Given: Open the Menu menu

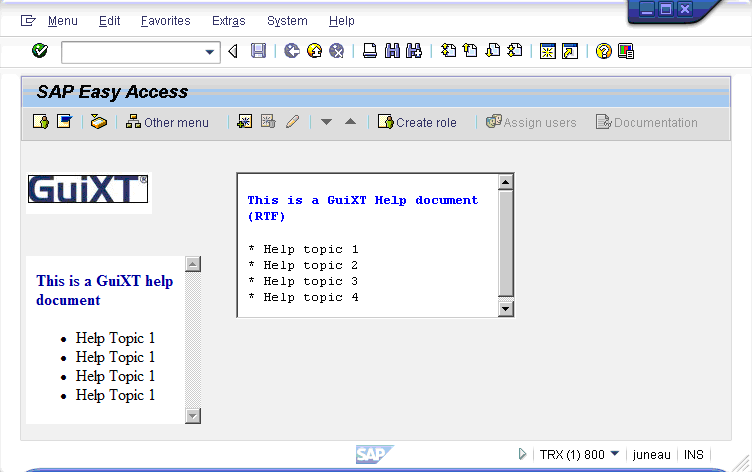Looking at the screenshot, I should coord(62,21).
